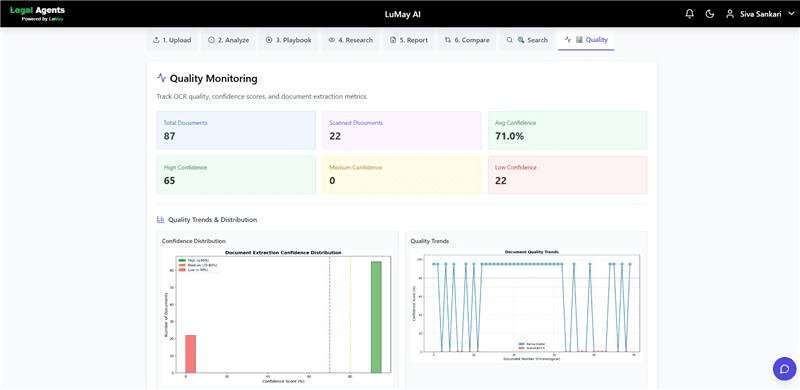The width and height of the screenshot is (800, 390).
Task: Click the Quality Trends & Distribution chart icon
Action: (x=161, y=220)
